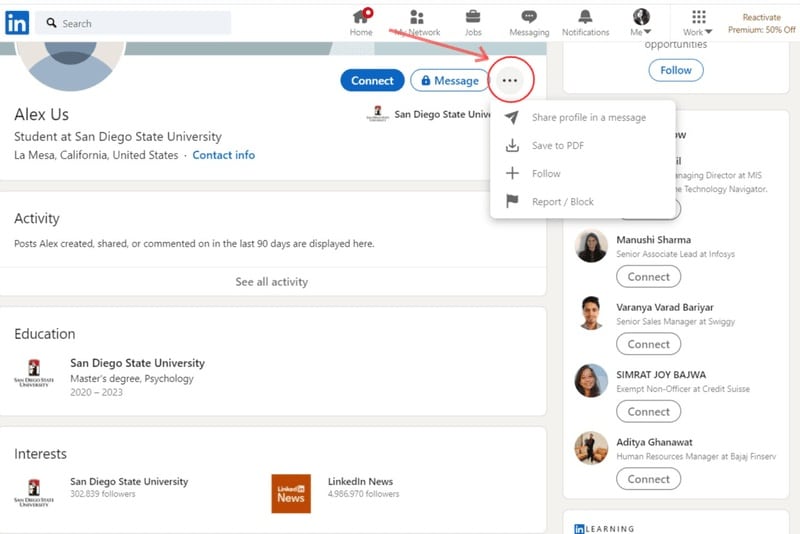
Task: Click the LinkedIn Learning logo
Action: 605,529
